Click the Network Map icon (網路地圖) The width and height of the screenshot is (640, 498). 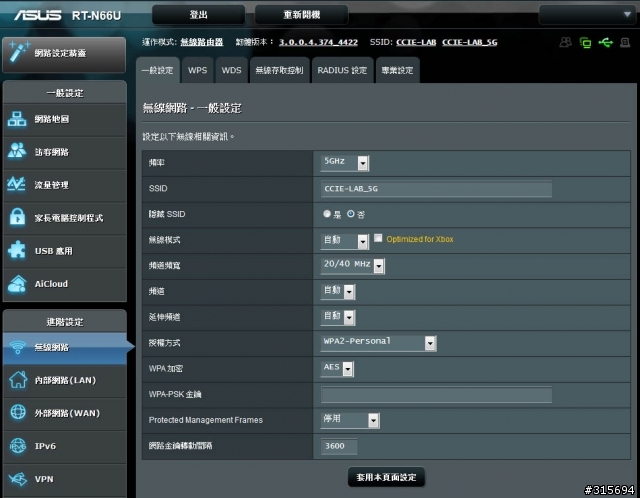tap(17, 119)
